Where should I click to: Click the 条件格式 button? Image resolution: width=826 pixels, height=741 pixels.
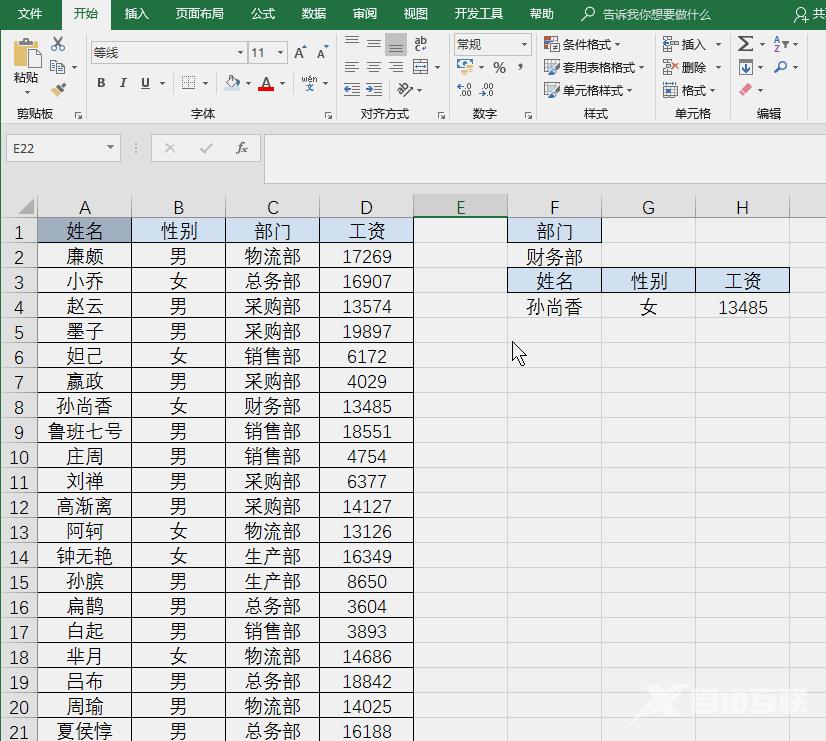(583, 44)
